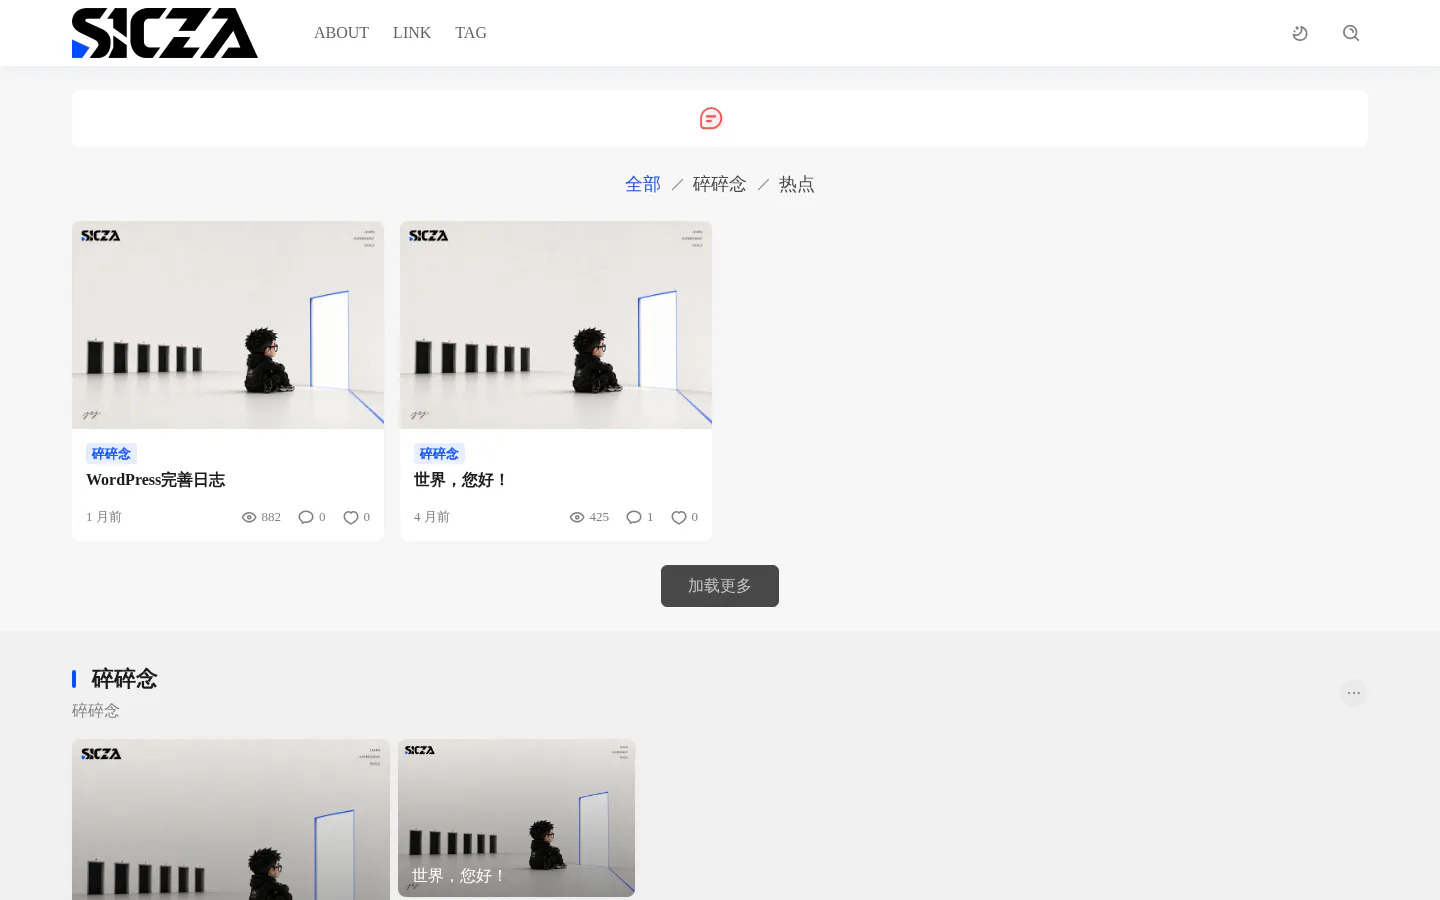The width and height of the screenshot is (1440, 900).
Task: Open the large thumbnail in 碎碎念 section
Action: coord(231,820)
